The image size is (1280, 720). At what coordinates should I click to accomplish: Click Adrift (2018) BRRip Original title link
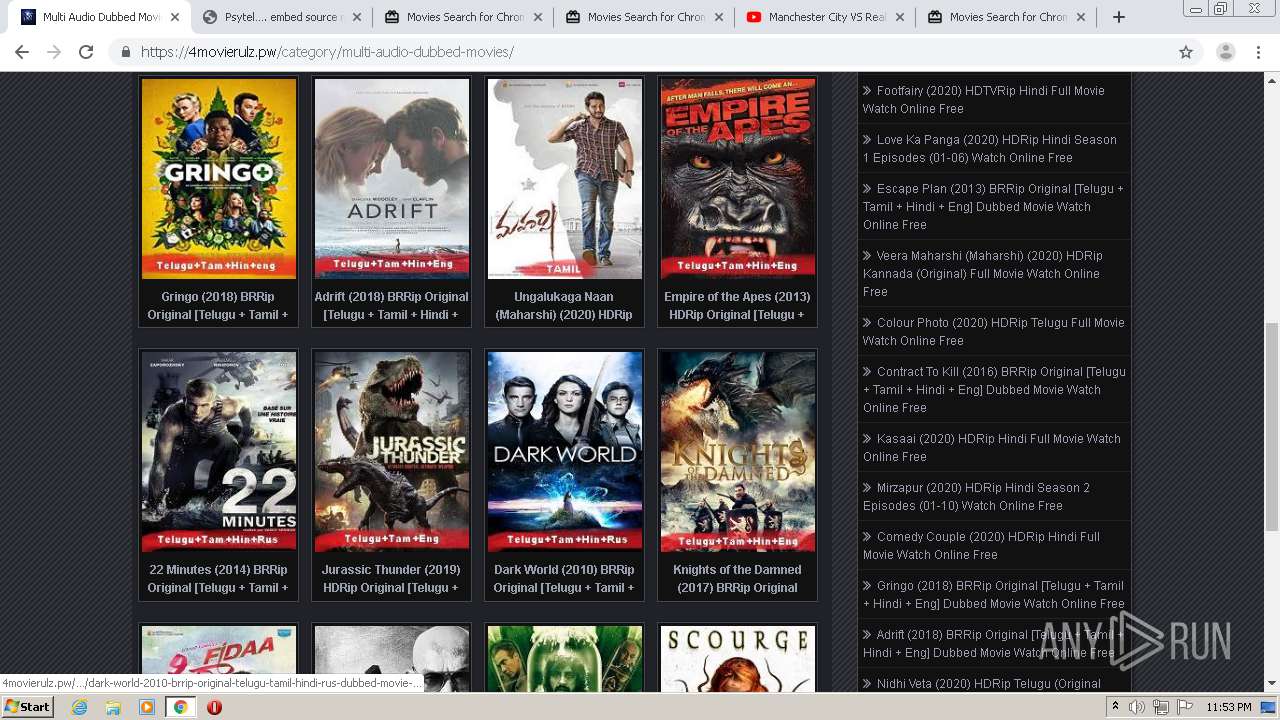click(392, 305)
